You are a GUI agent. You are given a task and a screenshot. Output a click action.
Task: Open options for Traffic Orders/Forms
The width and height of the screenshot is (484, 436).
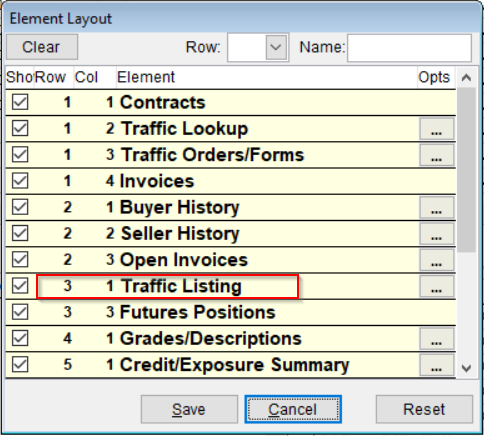(437, 155)
